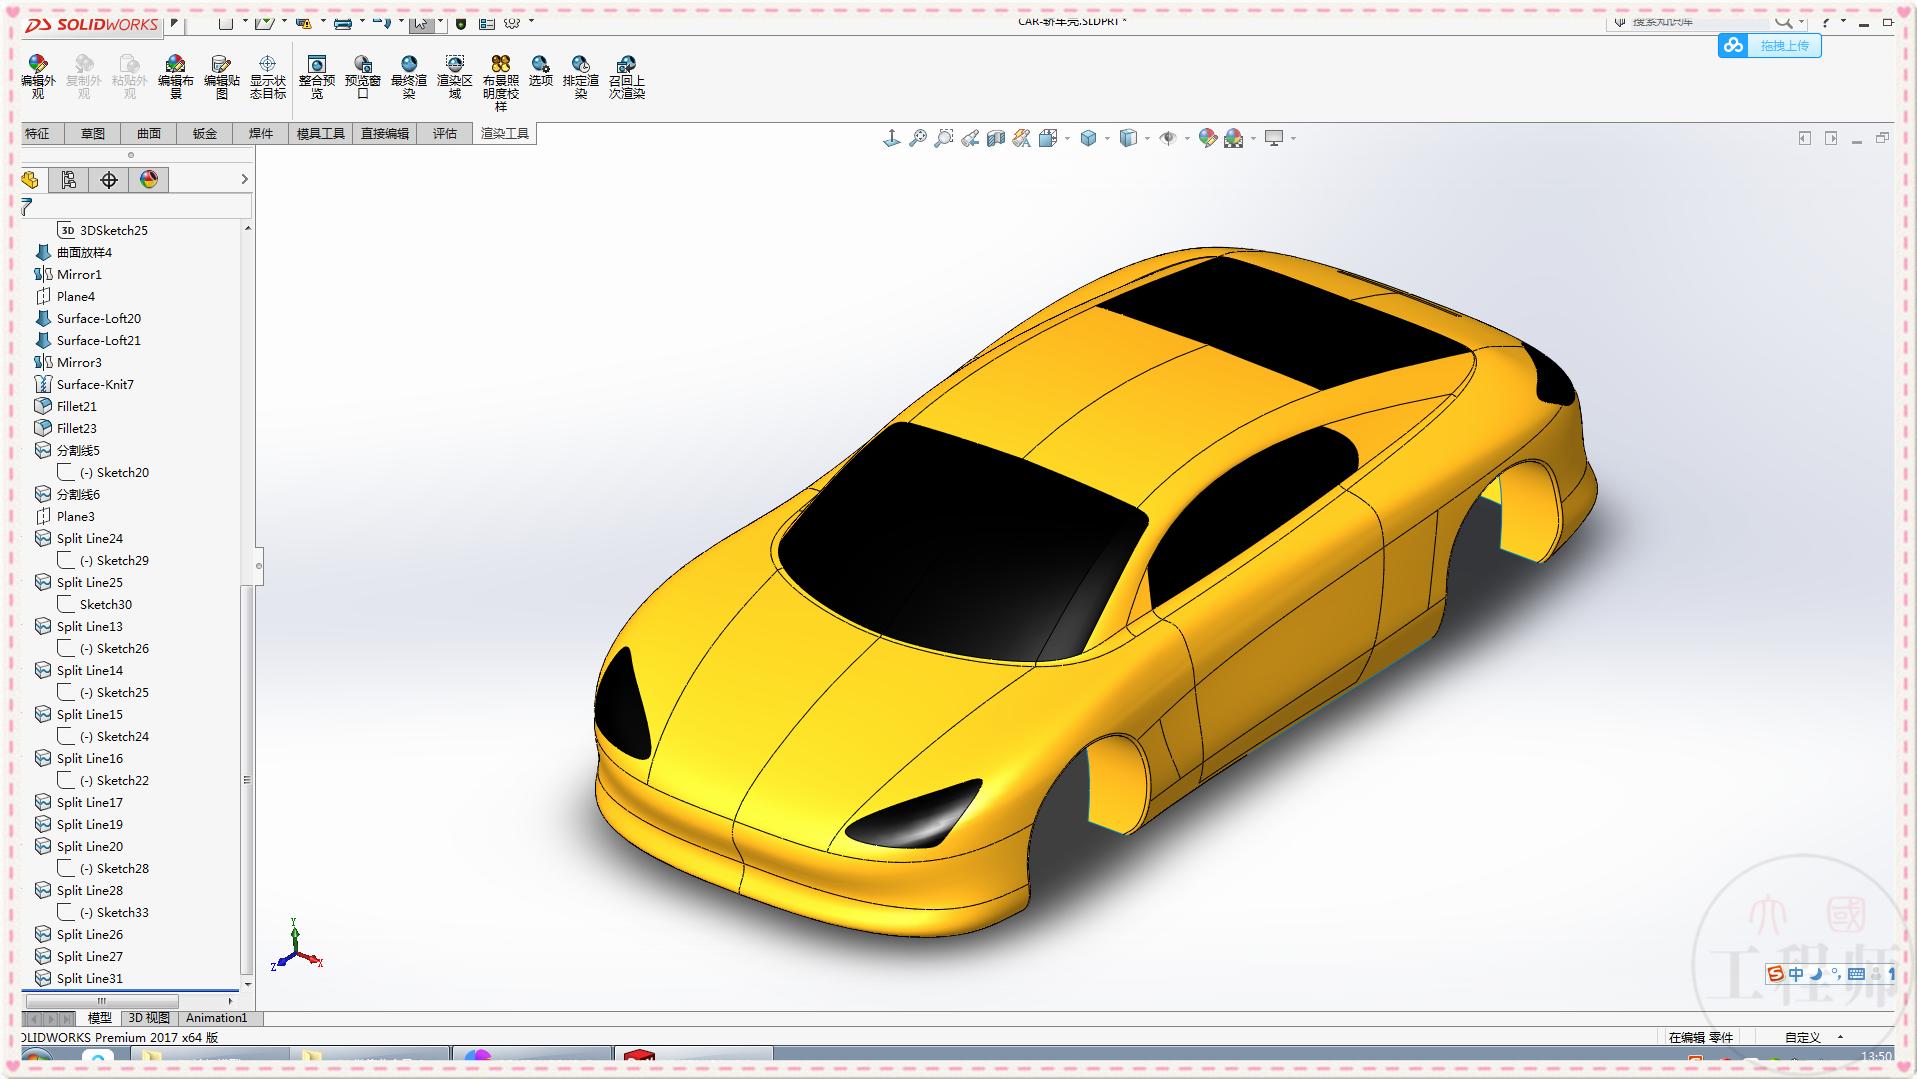1917x1079 pixels.
Task: Switch to the DisplayManager colored ball tab
Action: pyautogui.click(x=148, y=180)
